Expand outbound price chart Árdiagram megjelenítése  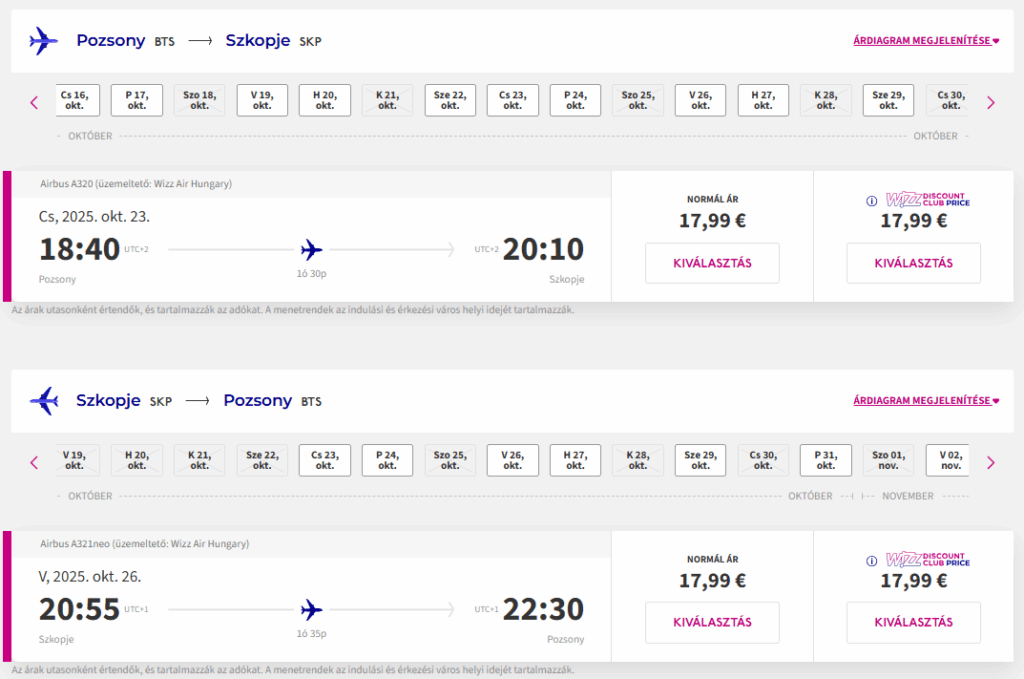click(926, 40)
